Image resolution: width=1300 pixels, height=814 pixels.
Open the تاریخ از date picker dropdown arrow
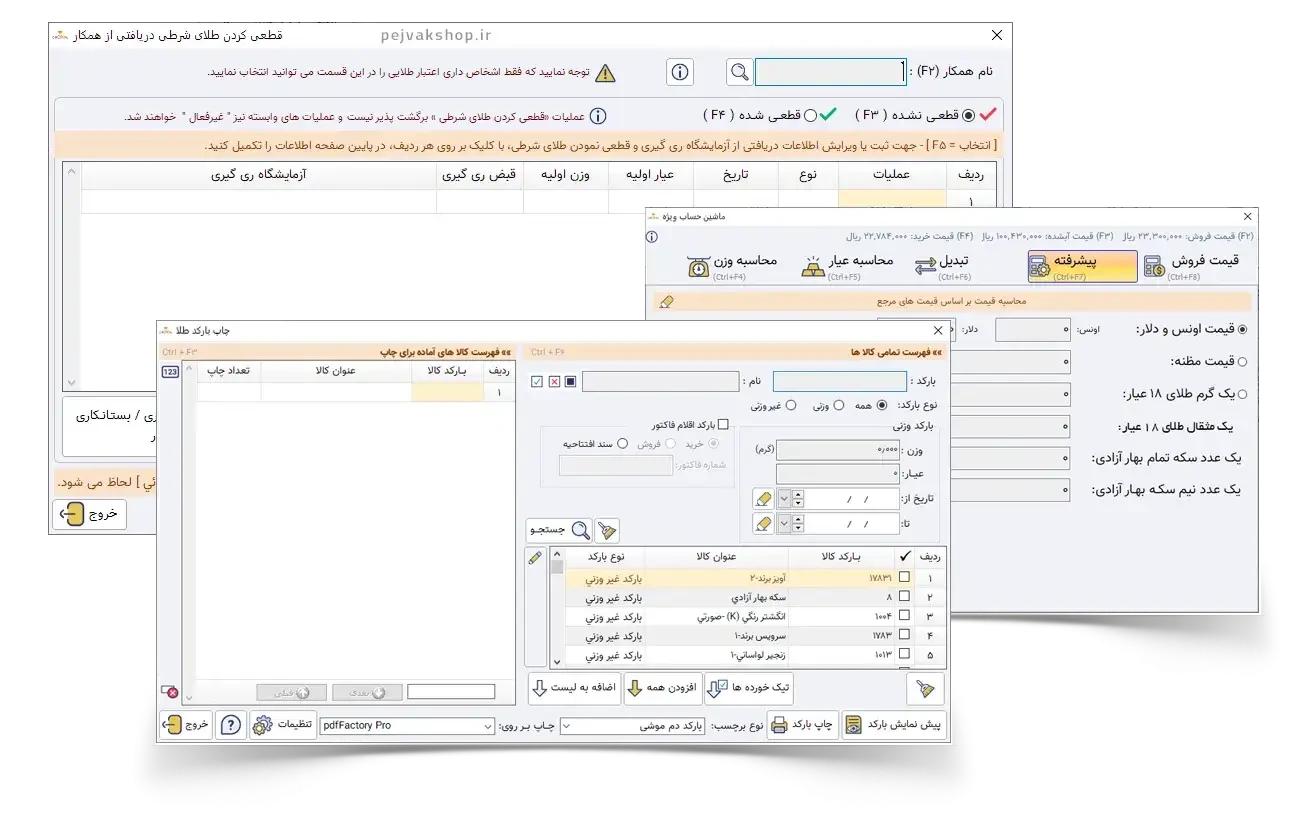coord(784,498)
